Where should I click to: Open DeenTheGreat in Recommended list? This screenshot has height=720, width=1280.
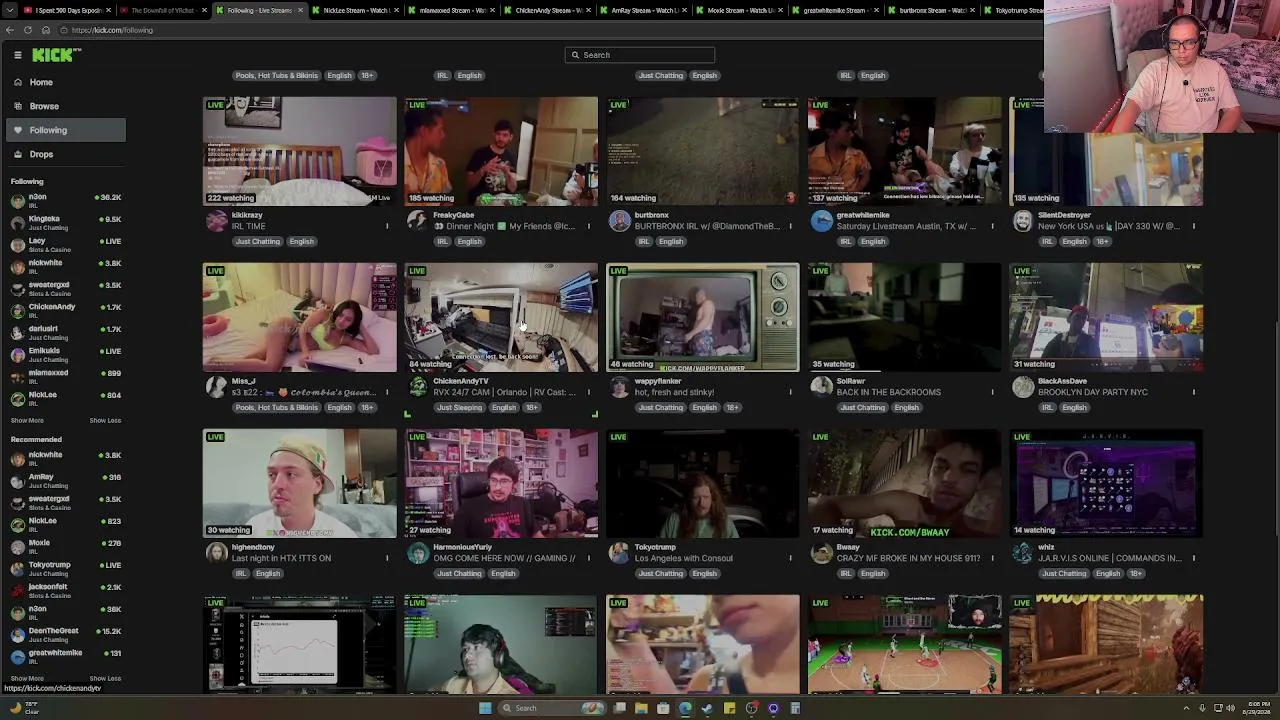66,634
